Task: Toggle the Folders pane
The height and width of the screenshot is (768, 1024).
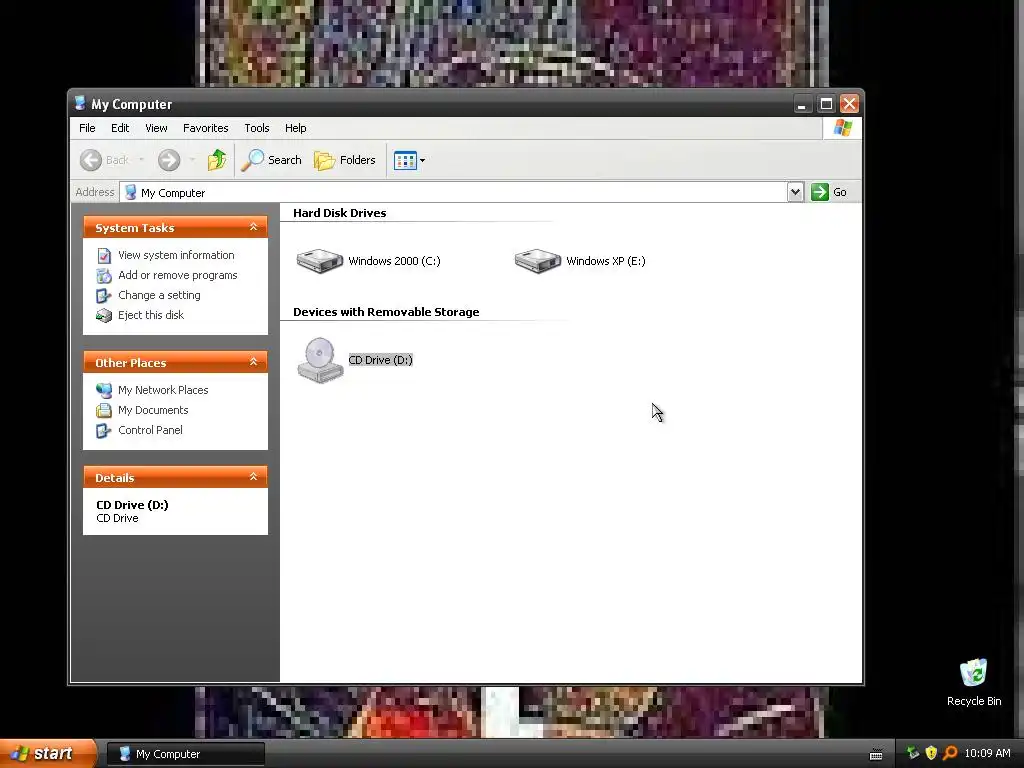Action: coord(345,160)
